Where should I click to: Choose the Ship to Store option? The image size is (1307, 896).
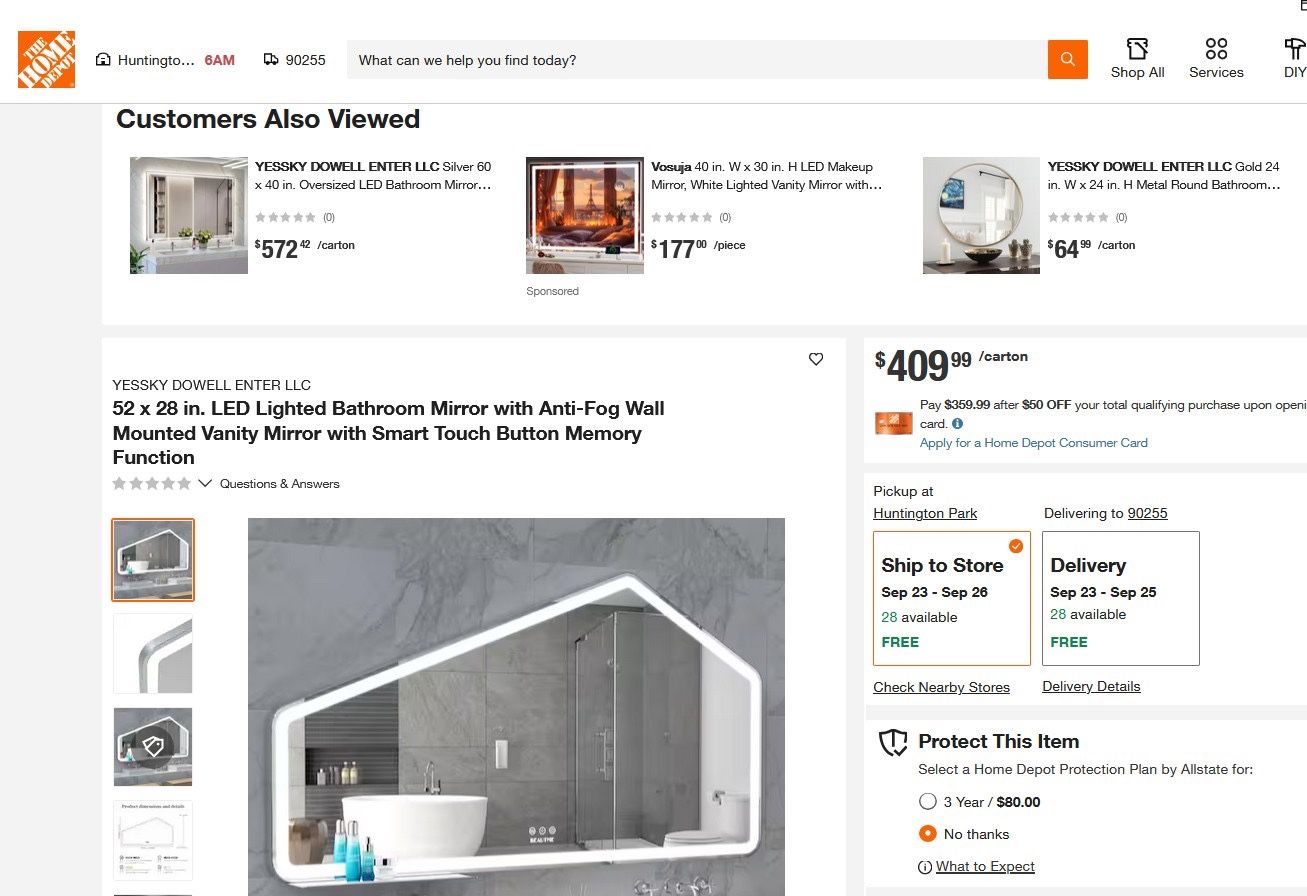click(952, 598)
